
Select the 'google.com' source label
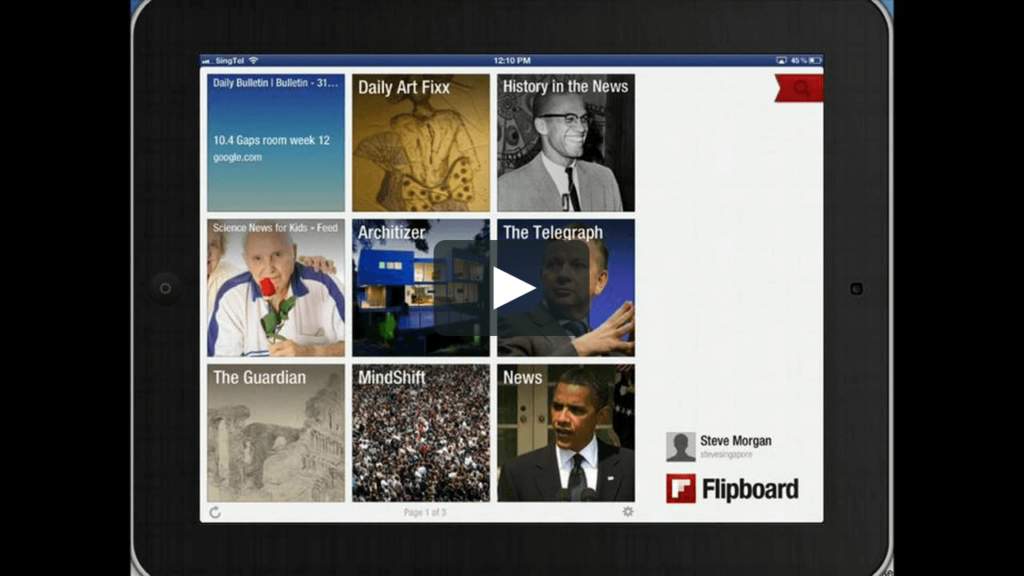coord(237,157)
